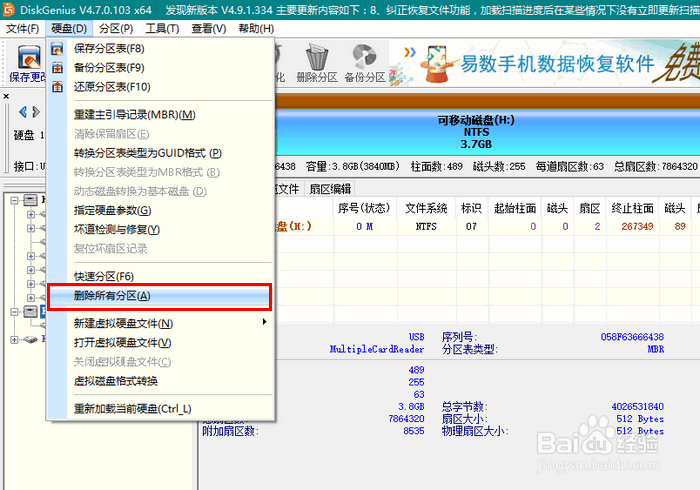Click the MultipleCardReader text
The width and height of the screenshot is (700, 490).
[377, 349]
